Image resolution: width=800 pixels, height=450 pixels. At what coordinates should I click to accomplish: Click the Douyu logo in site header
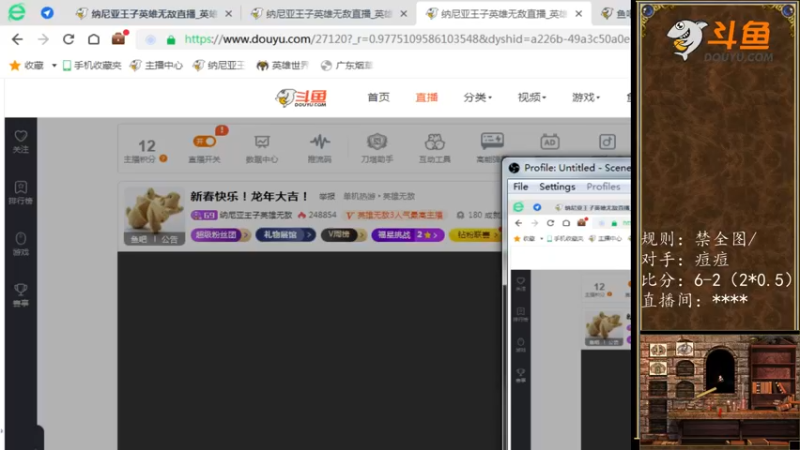point(302,97)
